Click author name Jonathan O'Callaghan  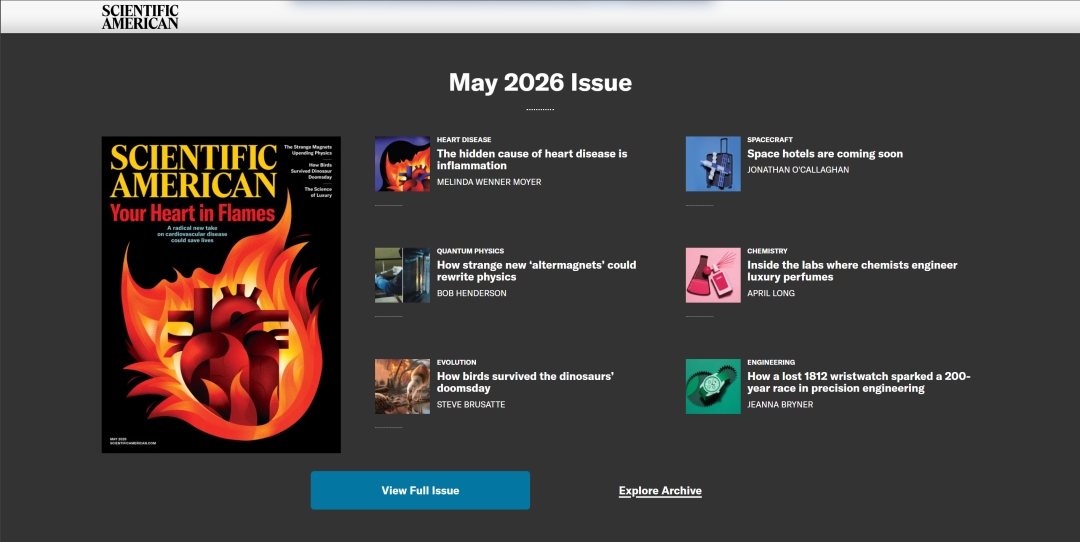click(x=798, y=170)
